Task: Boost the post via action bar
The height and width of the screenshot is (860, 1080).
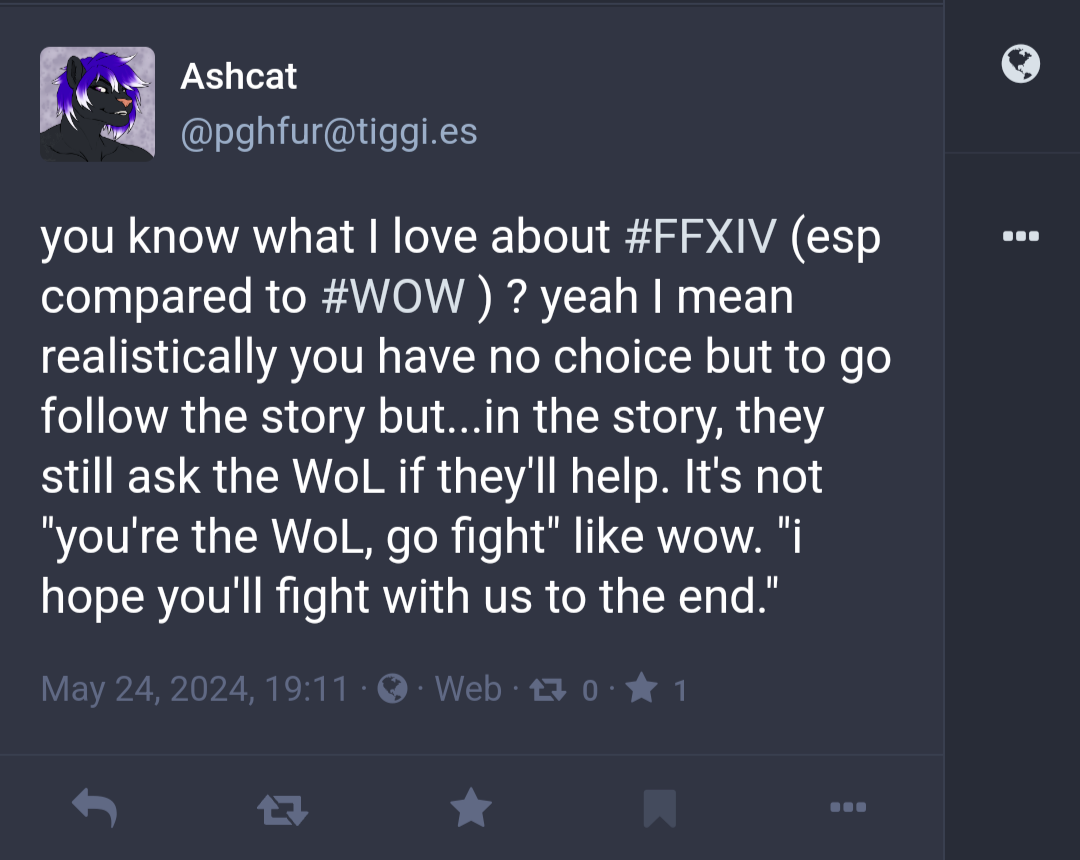Action: tap(282, 809)
